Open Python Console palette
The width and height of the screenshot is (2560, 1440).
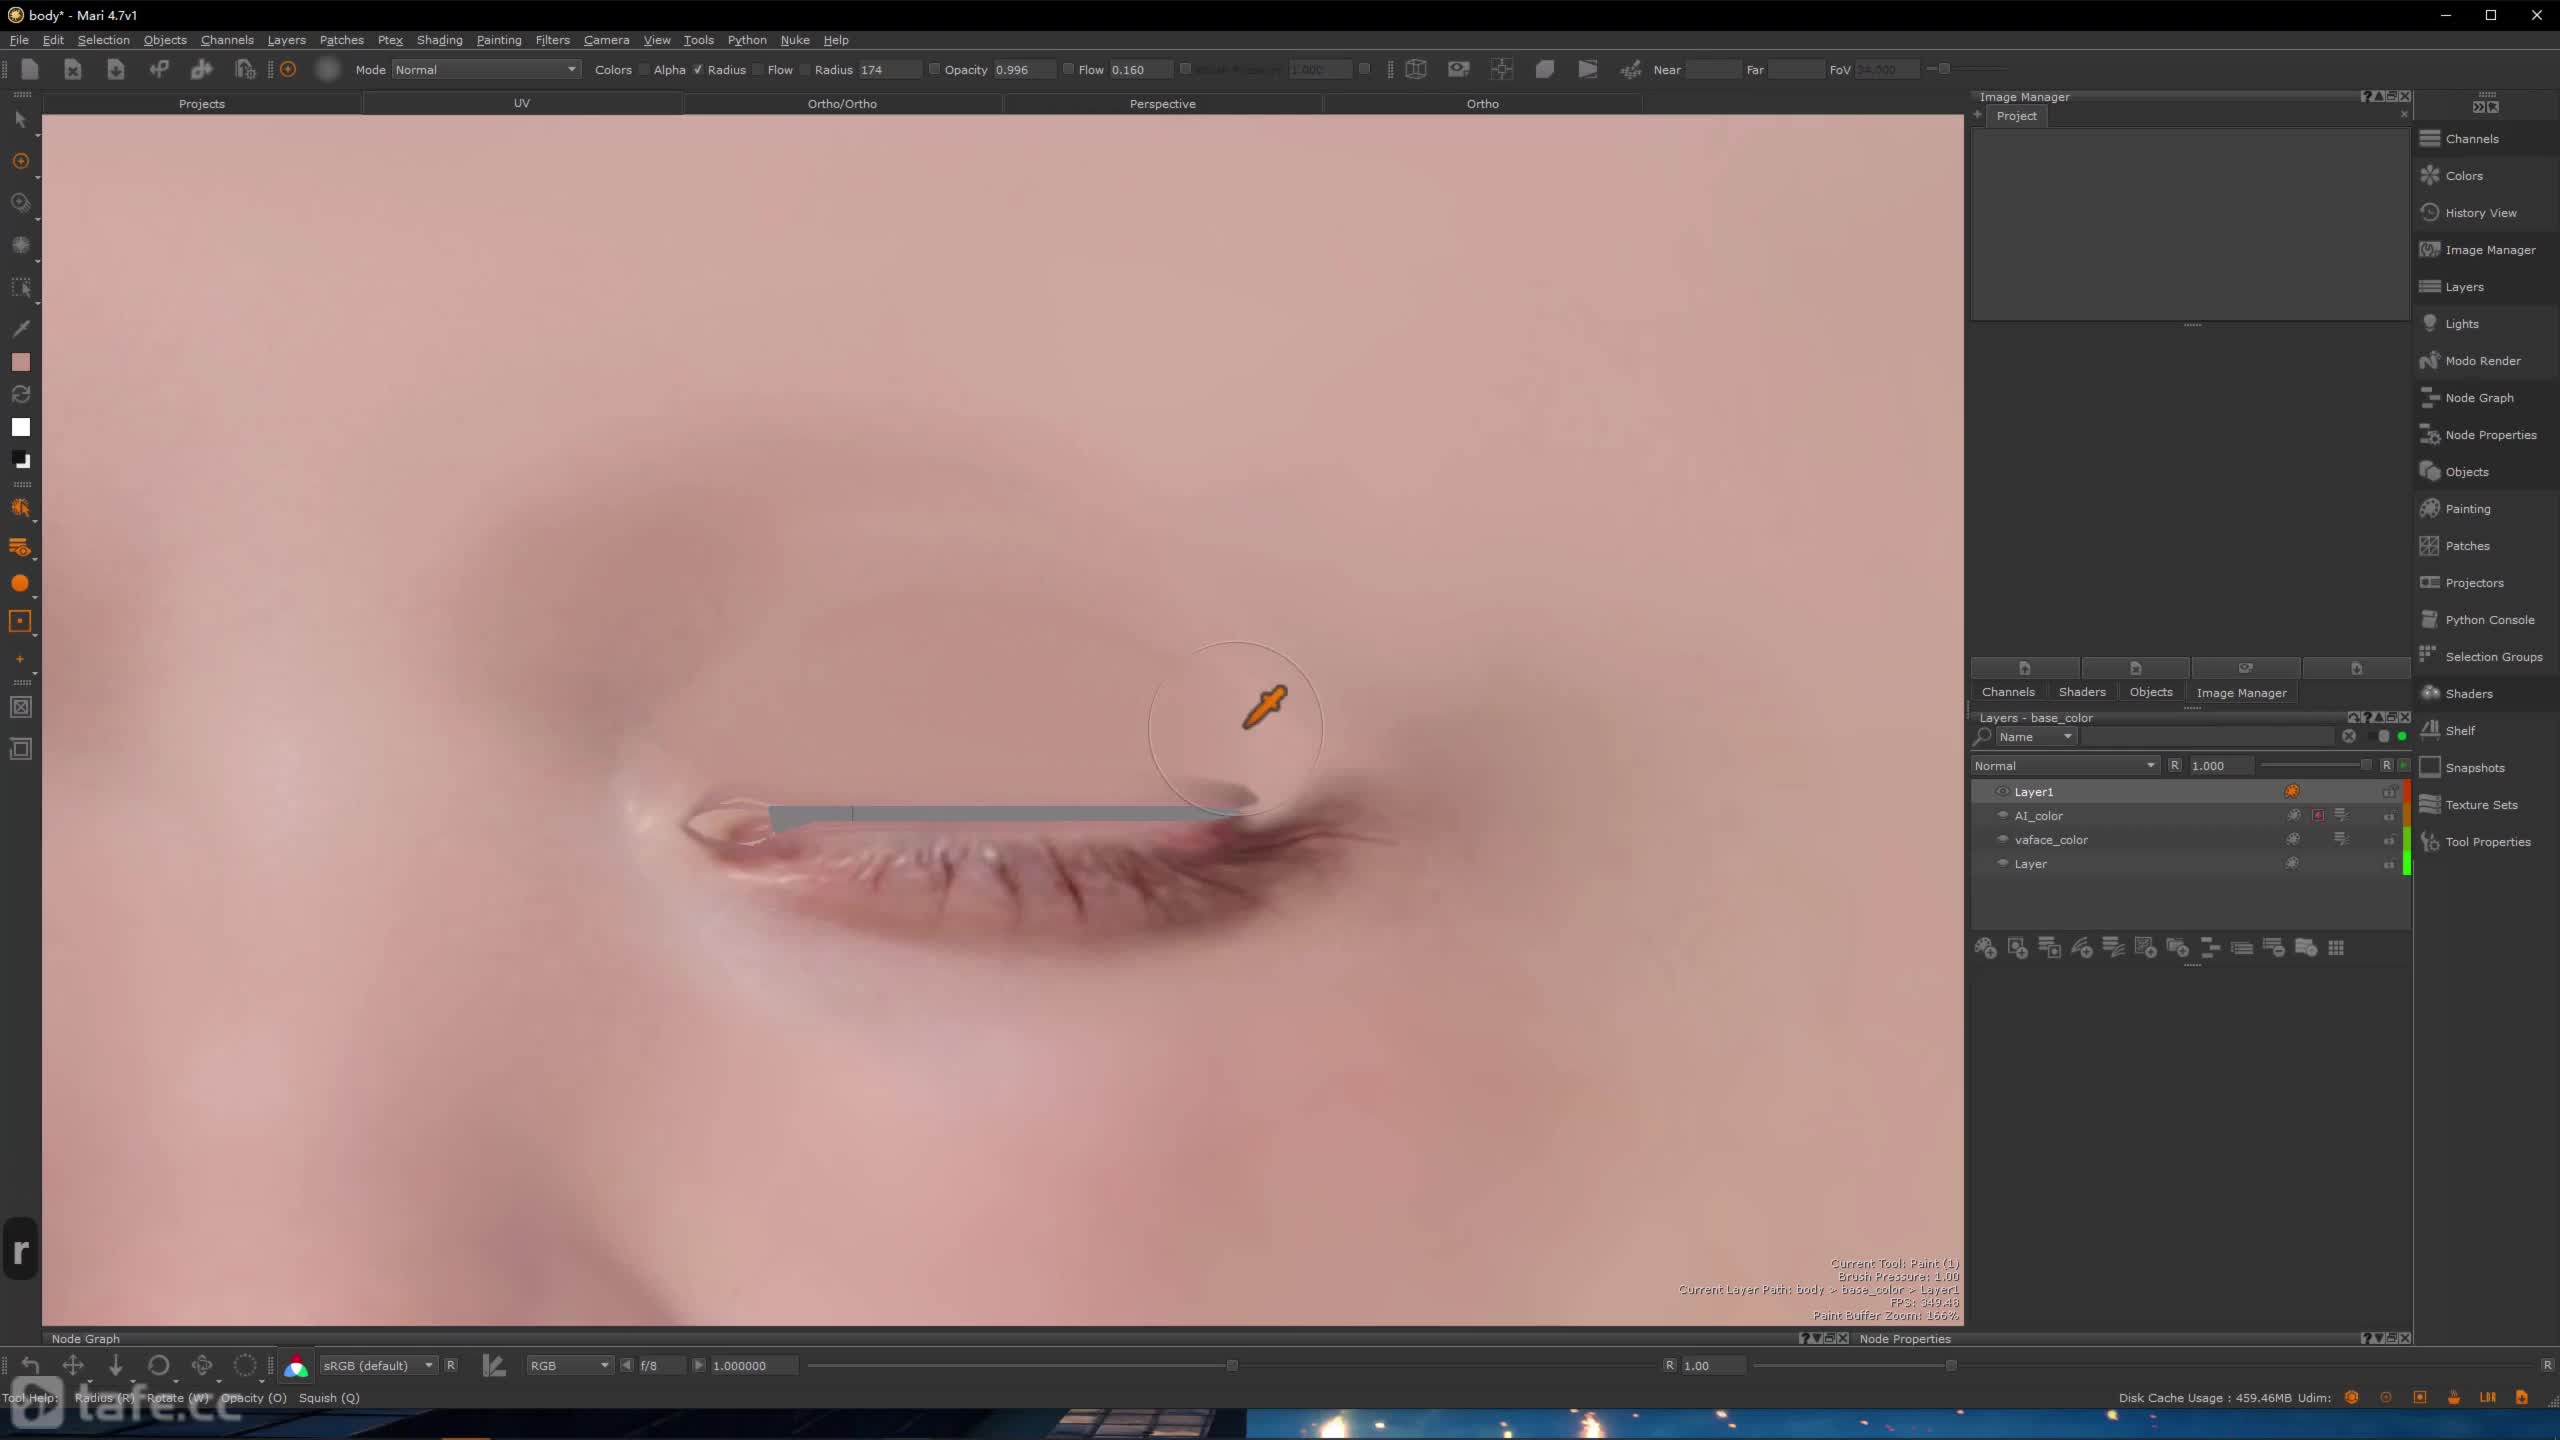pyautogui.click(x=2489, y=620)
